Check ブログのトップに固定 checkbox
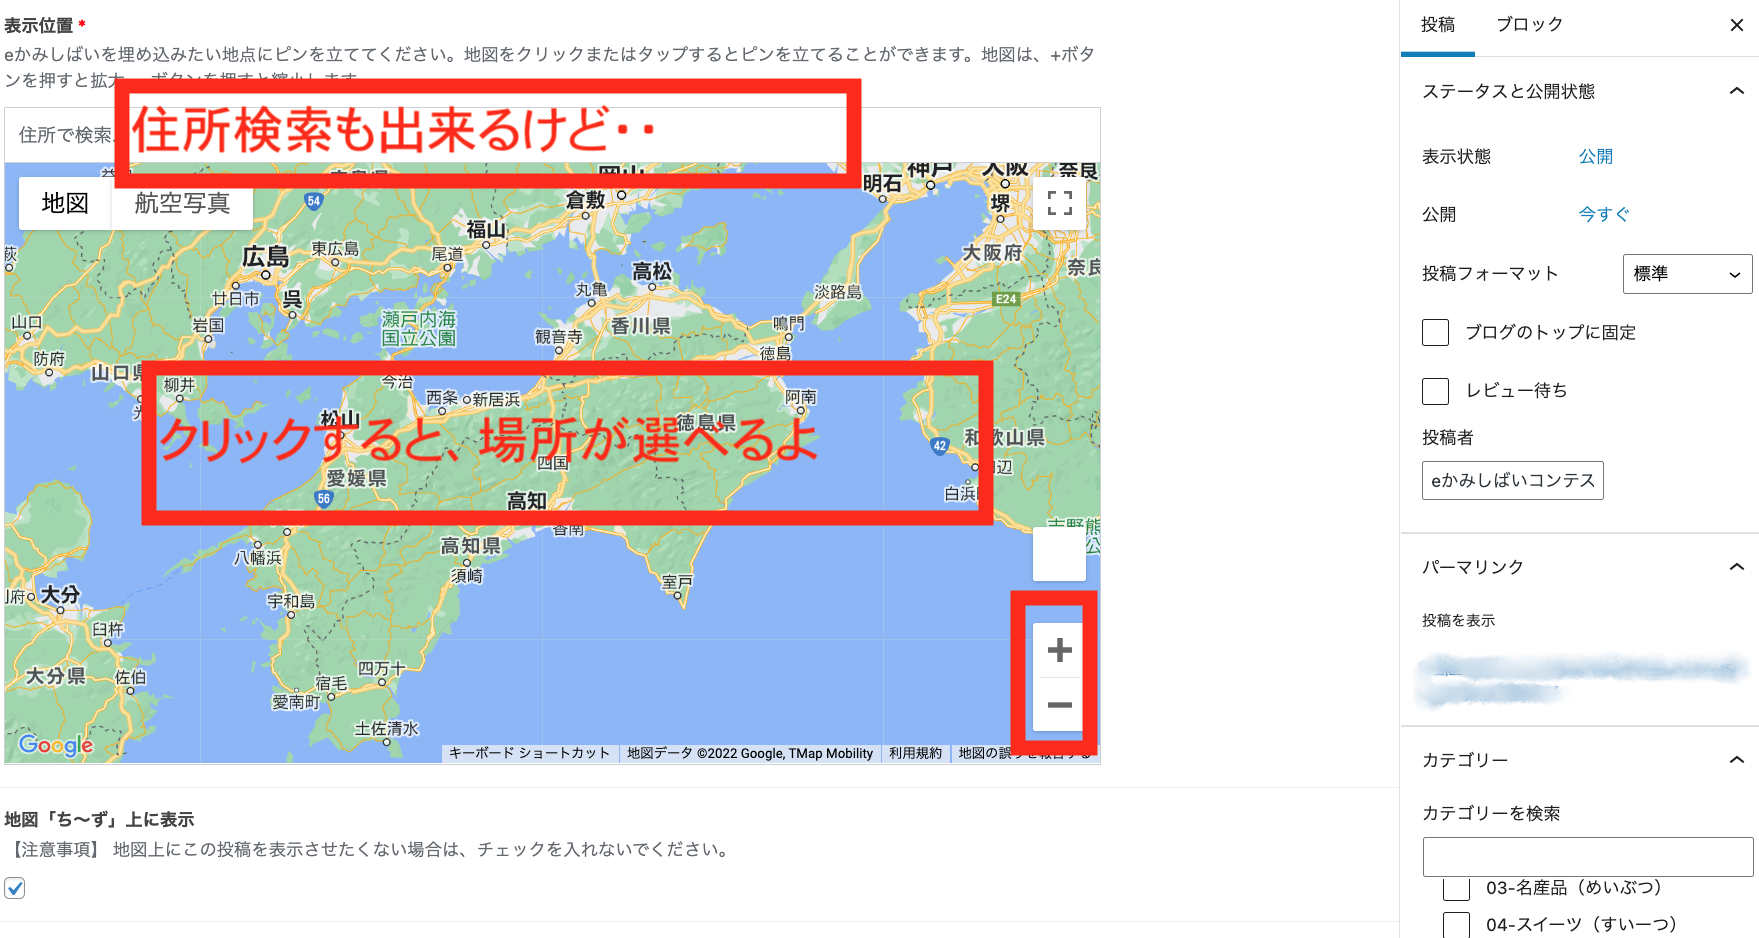This screenshot has height=938, width=1759. [x=1435, y=332]
